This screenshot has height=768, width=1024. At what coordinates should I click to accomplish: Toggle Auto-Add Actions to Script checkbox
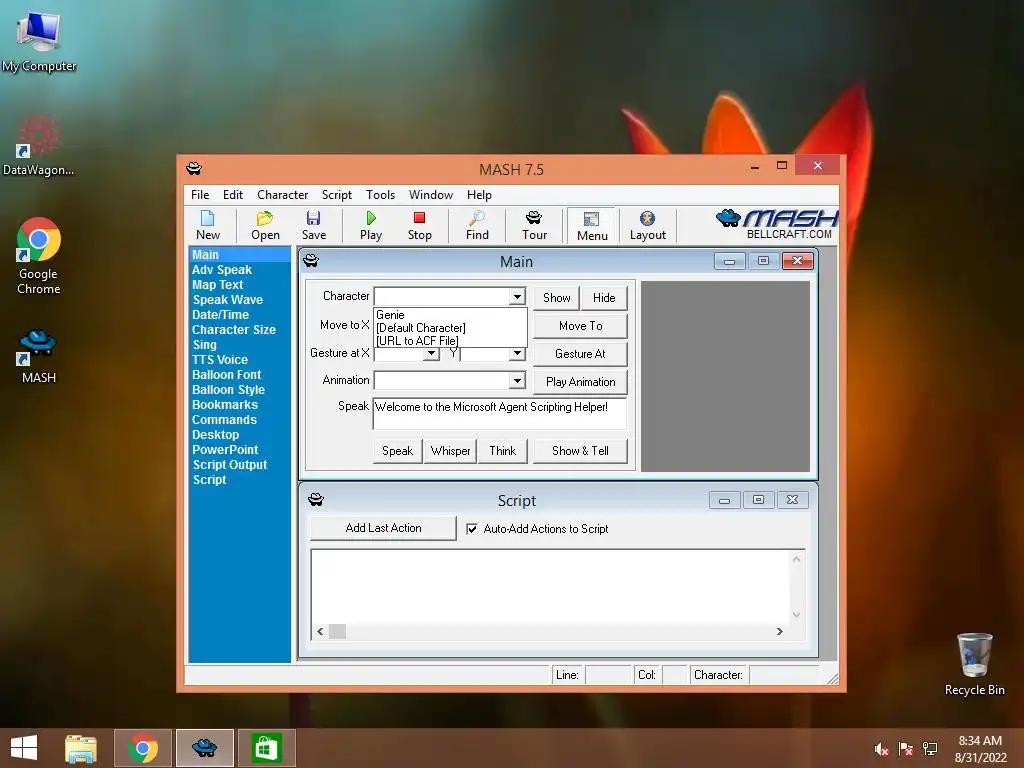(472, 529)
